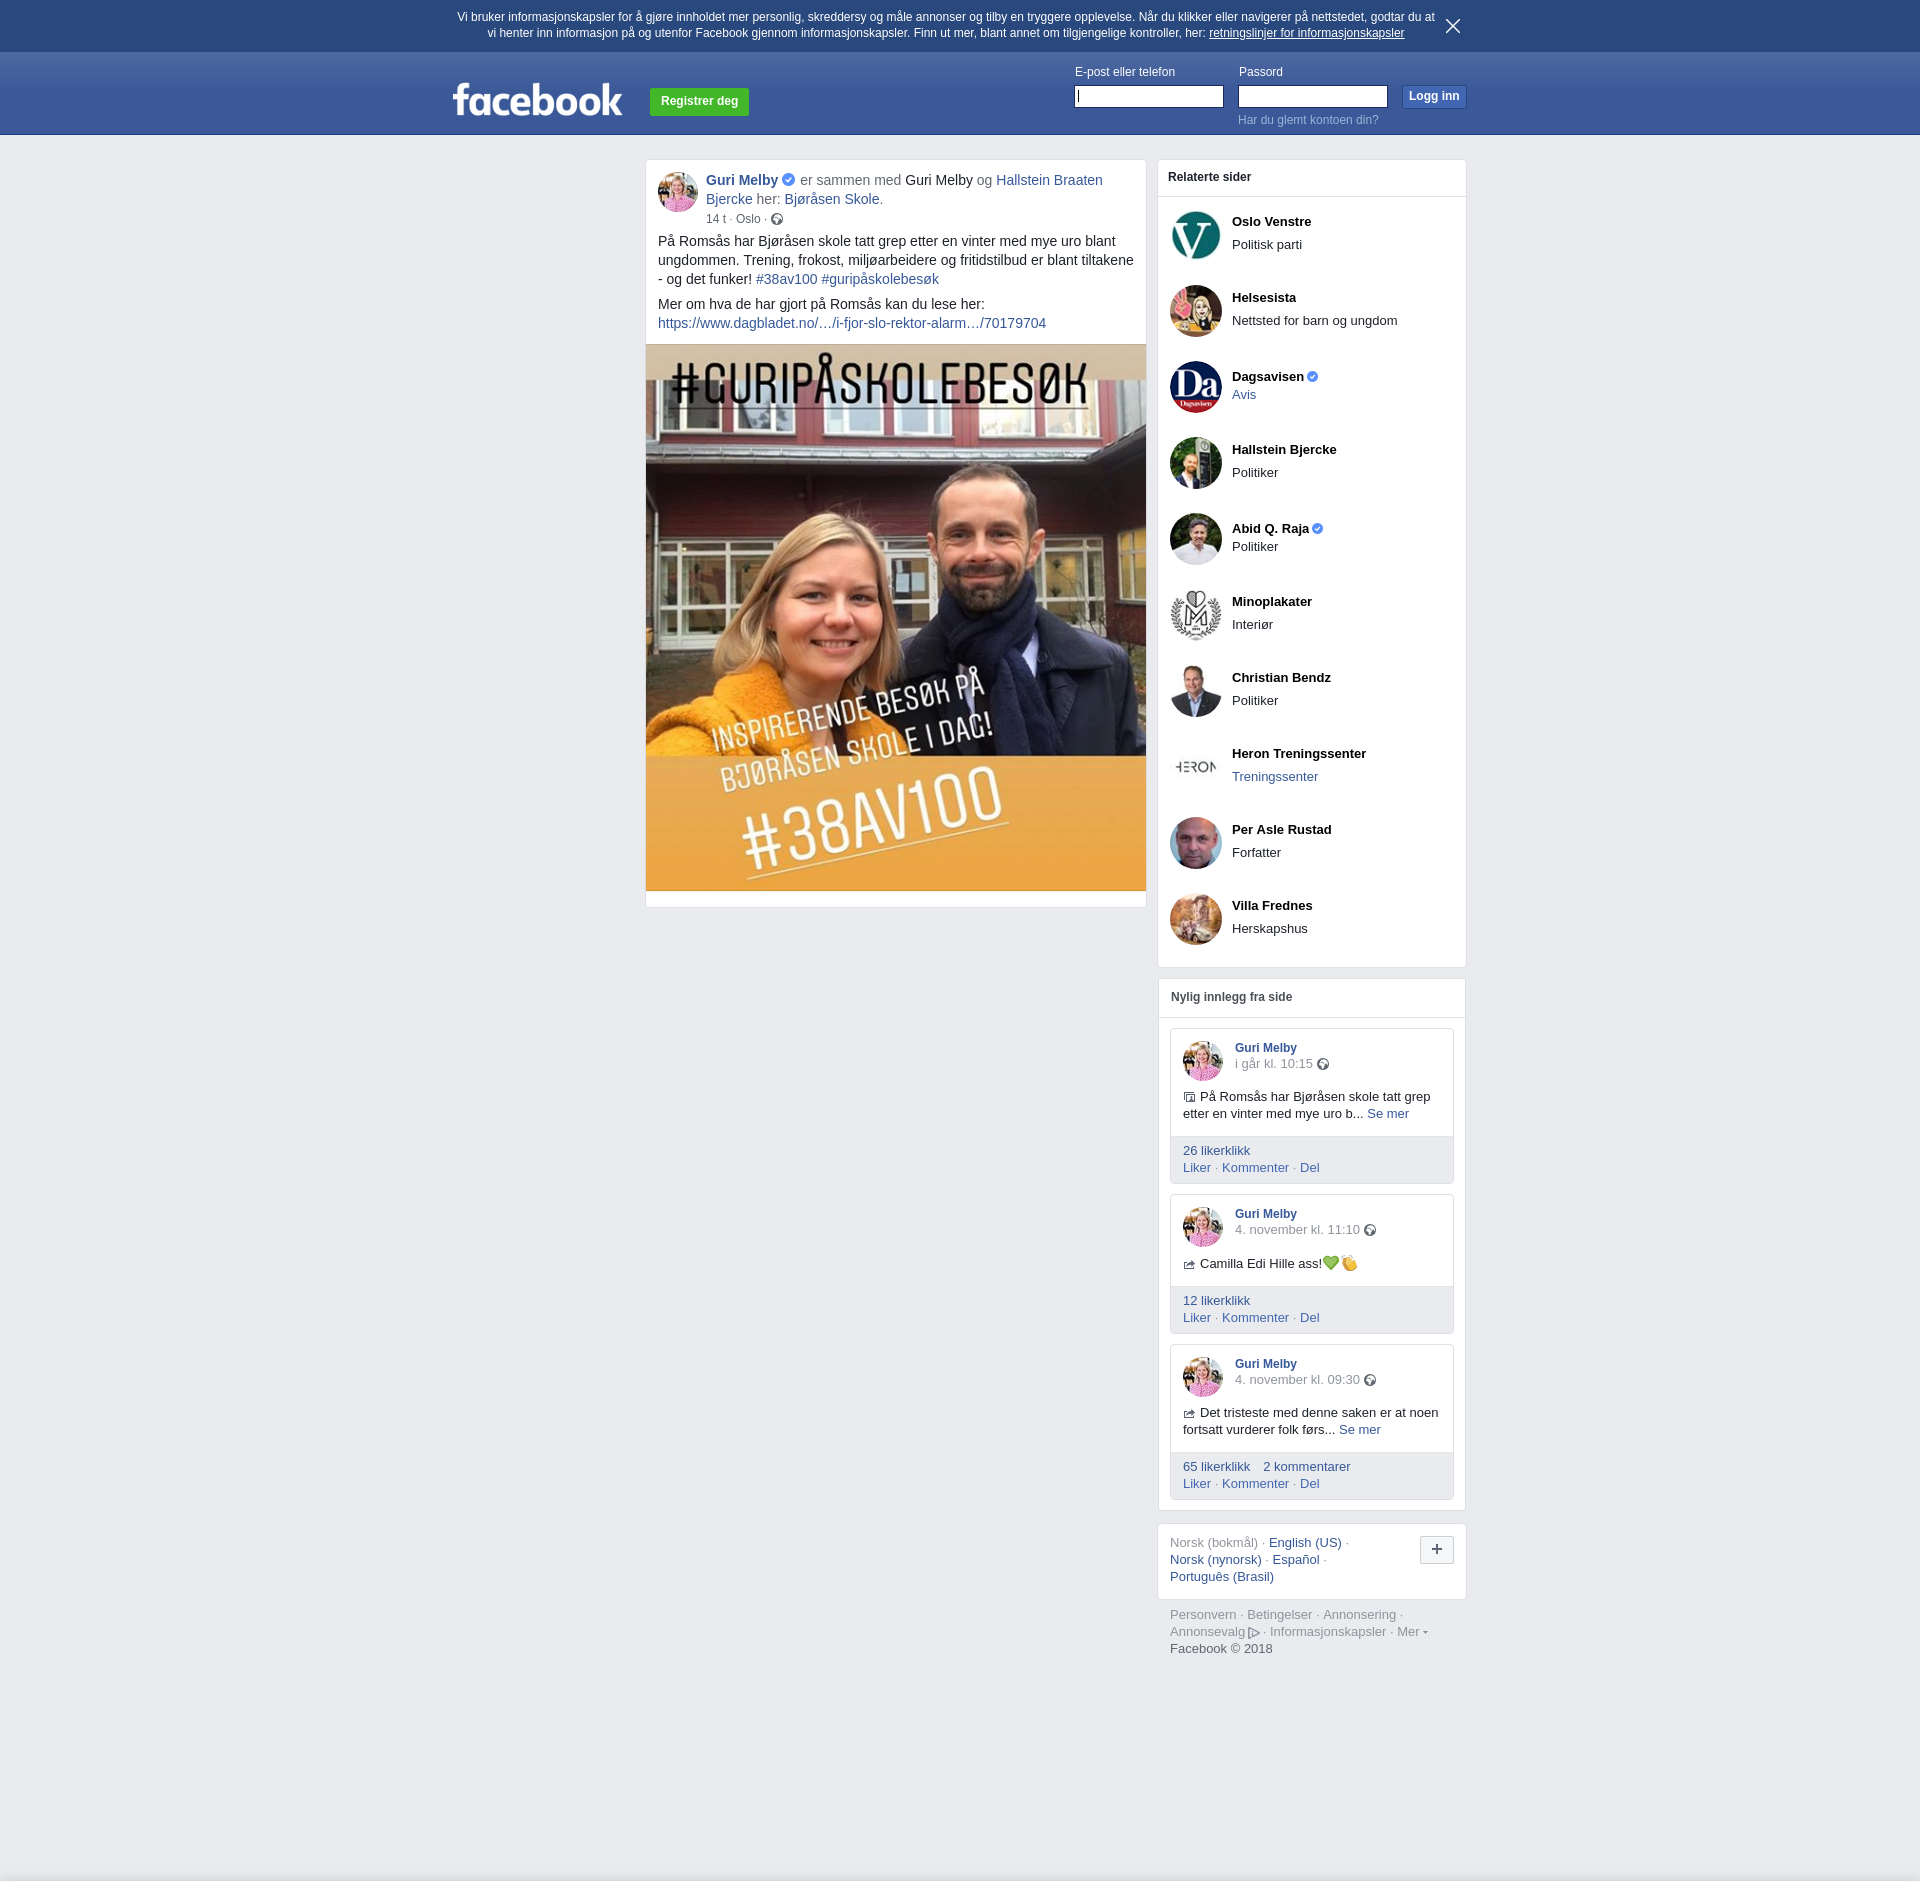Click the Christian Bendz avatar
Viewport: 1920px width, 1881px height.
pyautogui.click(x=1196, y=691)
